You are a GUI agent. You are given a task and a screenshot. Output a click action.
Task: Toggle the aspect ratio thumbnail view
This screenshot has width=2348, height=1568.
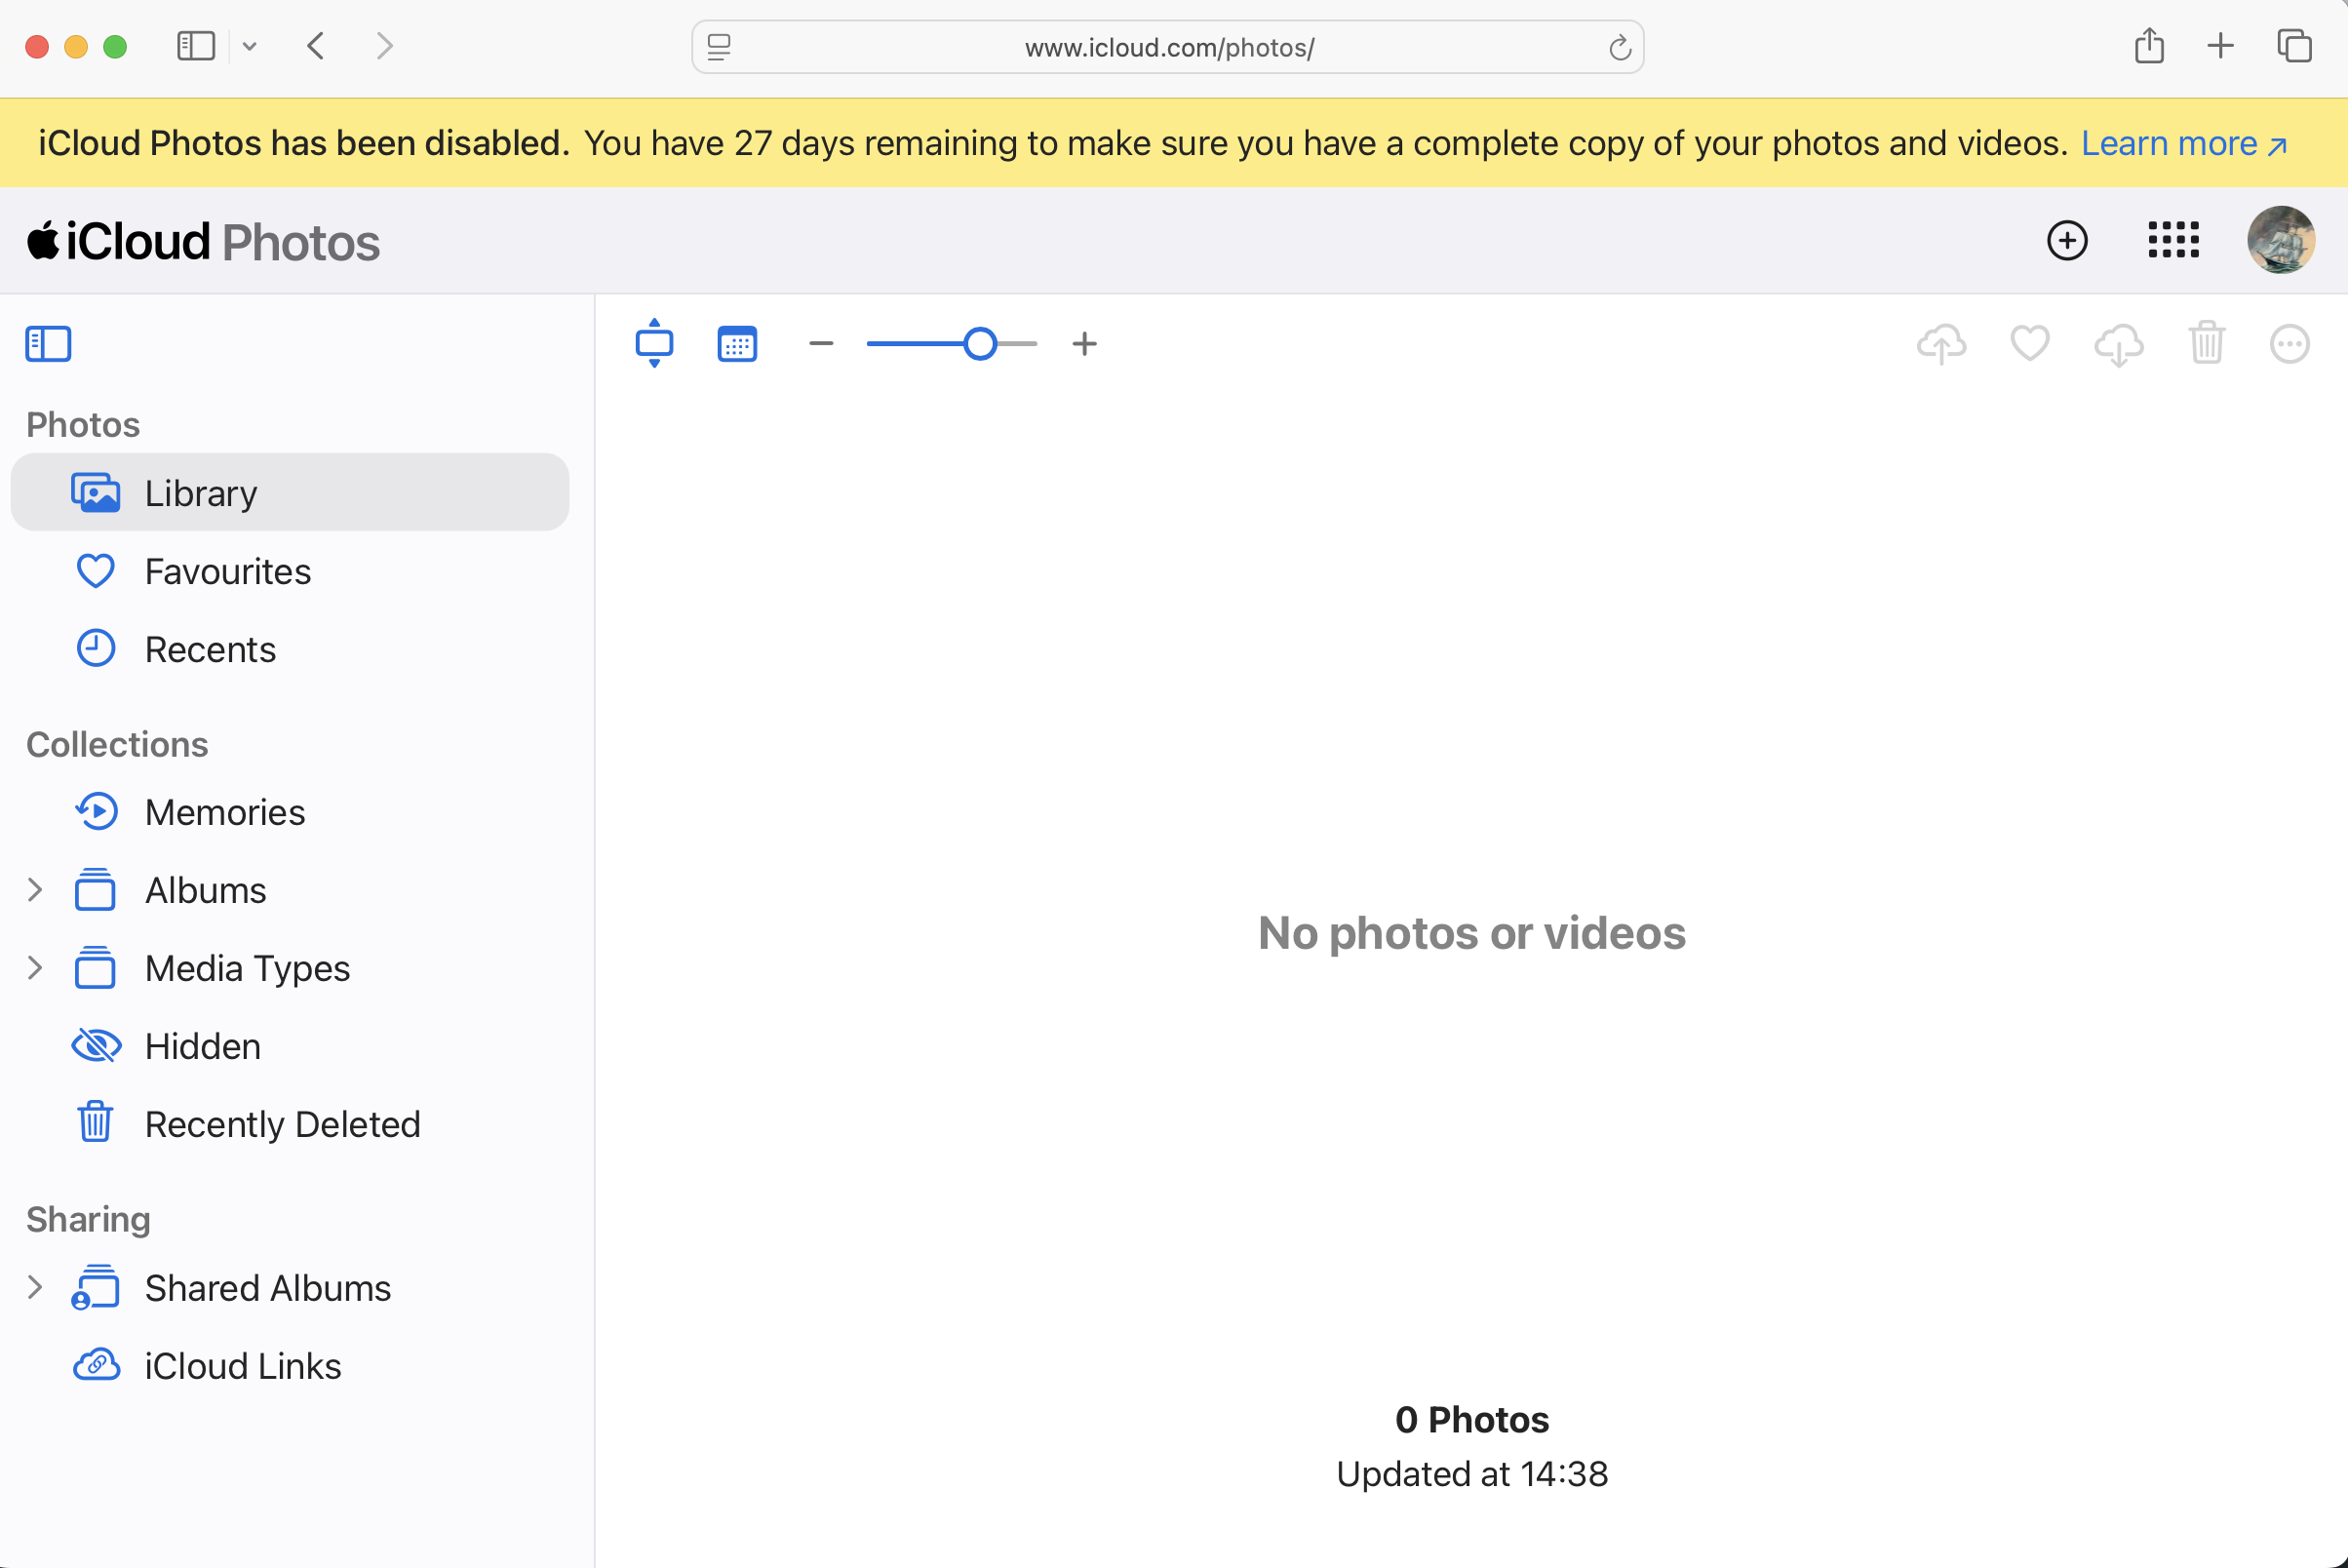tap(654, 344)
